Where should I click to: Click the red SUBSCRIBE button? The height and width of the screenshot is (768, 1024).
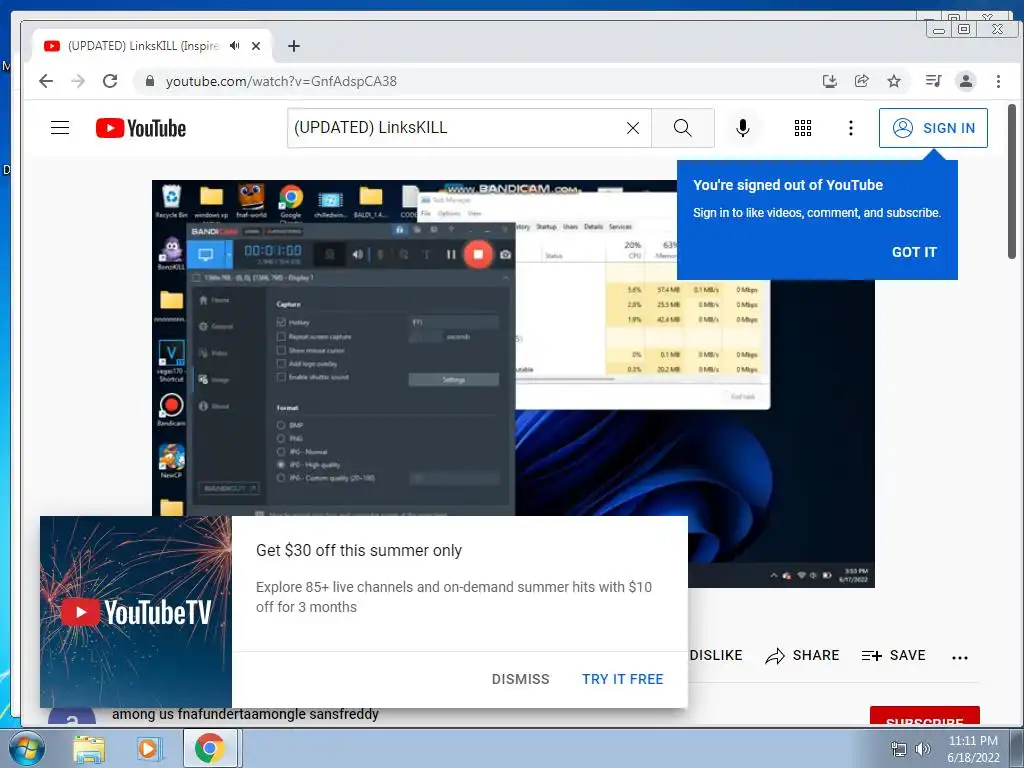point(924,716)
